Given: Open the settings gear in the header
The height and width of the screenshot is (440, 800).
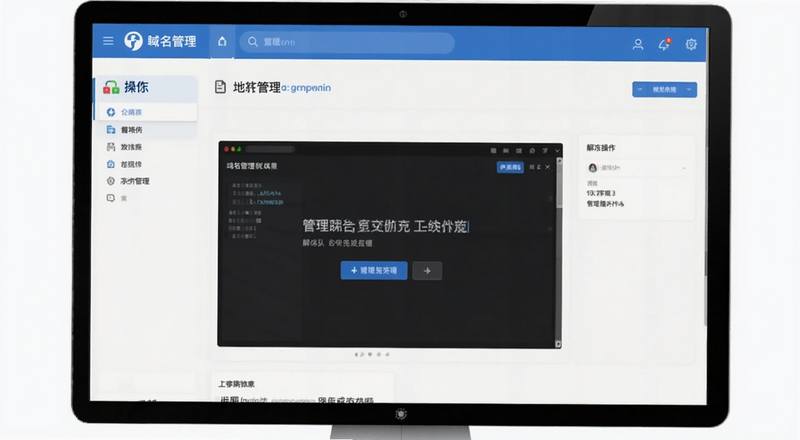Looking at the screenshot, I should (x=691, y=44).
